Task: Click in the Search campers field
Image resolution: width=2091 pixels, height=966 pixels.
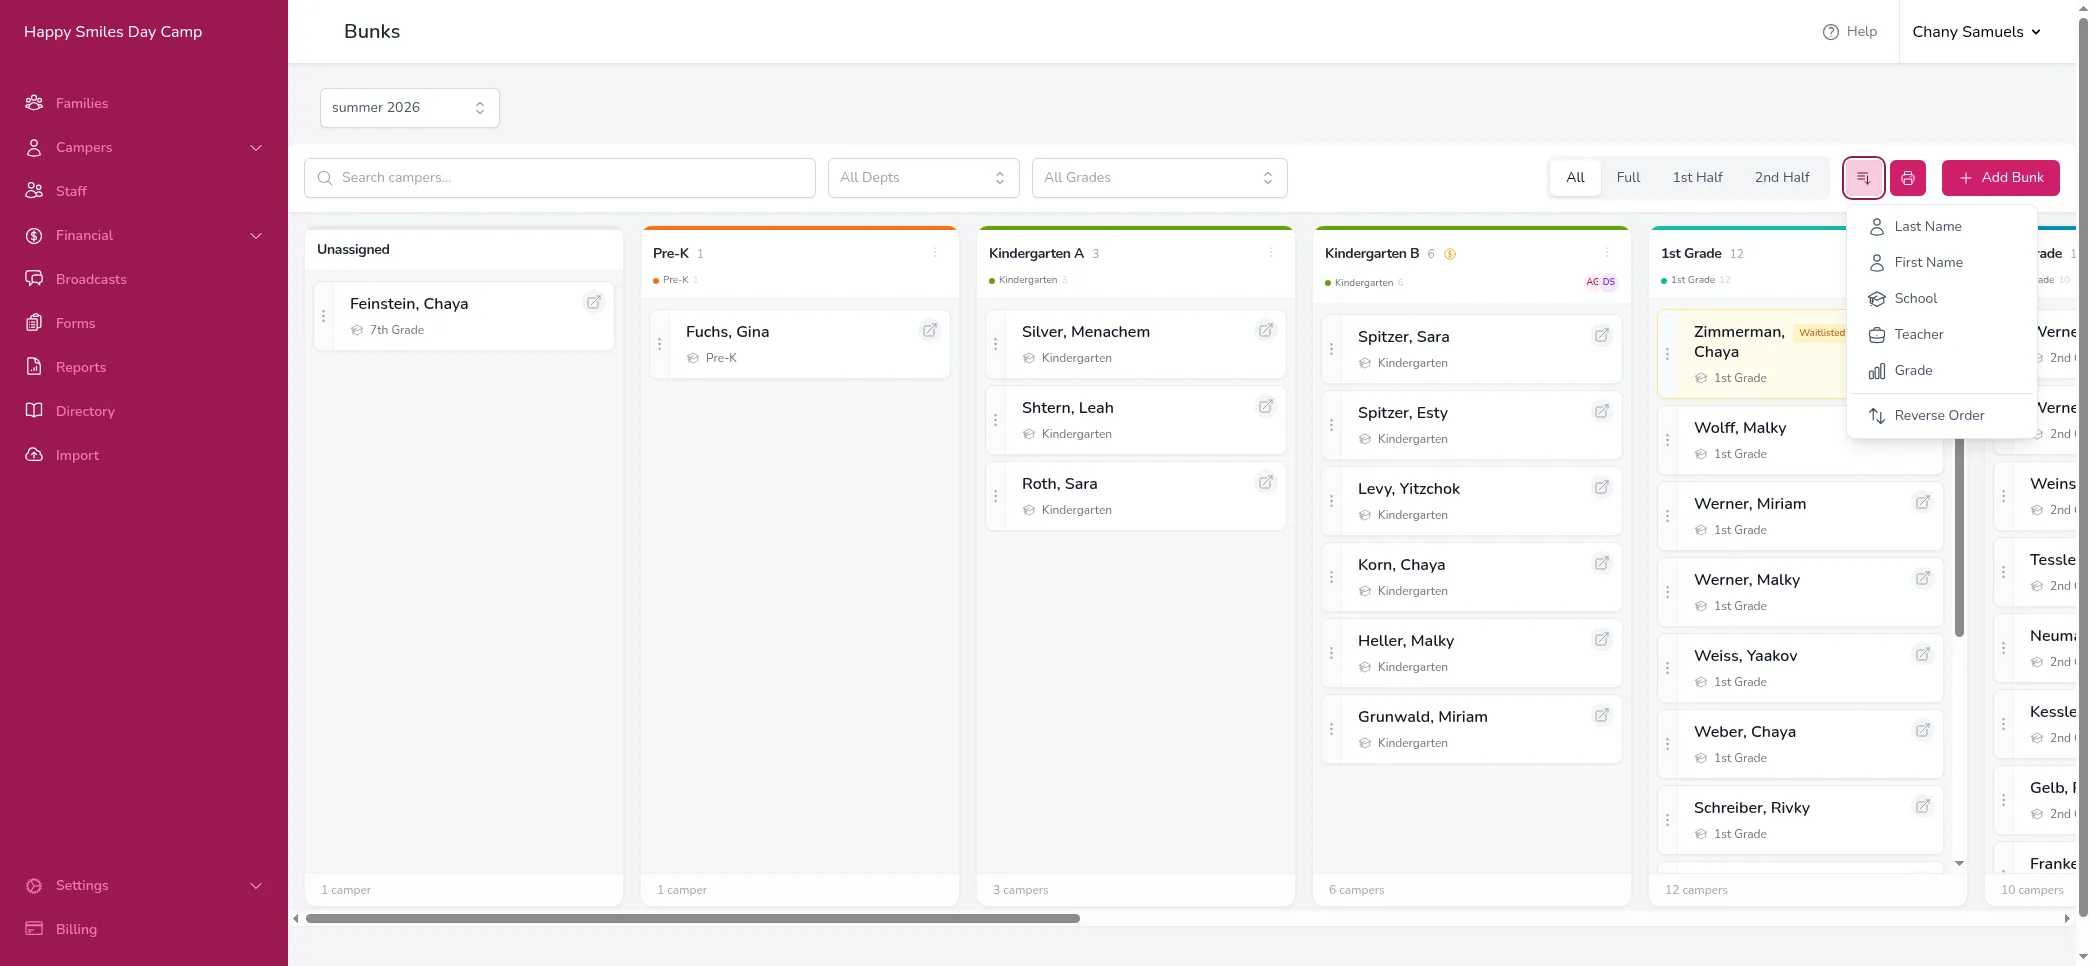Action: click(x=560, y=178)
